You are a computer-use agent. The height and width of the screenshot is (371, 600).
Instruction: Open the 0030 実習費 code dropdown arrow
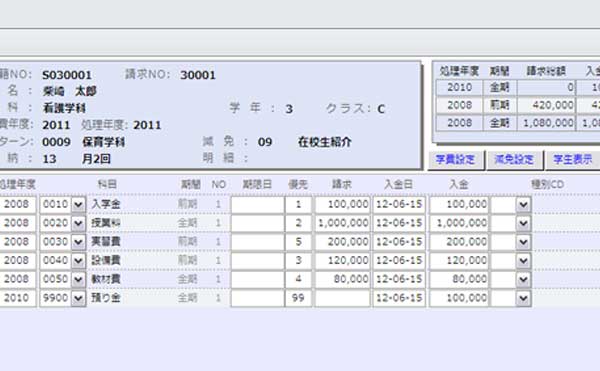pyautogui.click(x=78, y=242)
